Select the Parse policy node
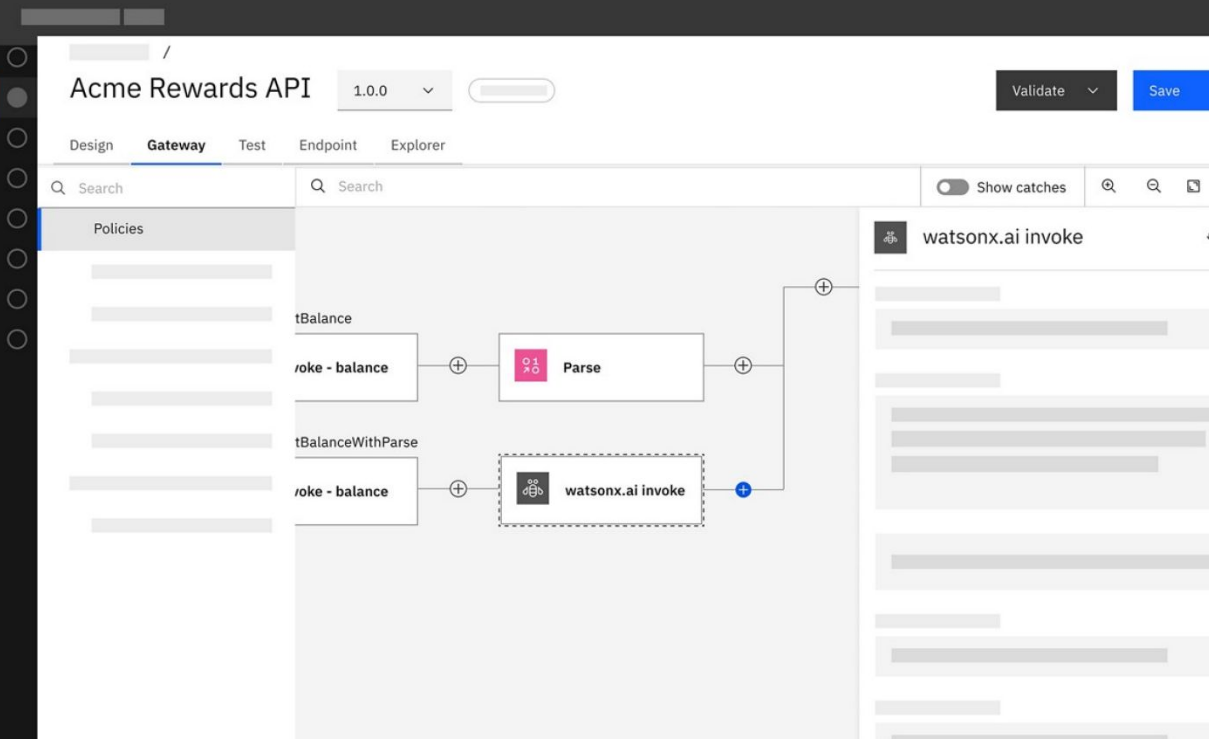This screenshot has height=743, width=1209. [x=601, y=367]
